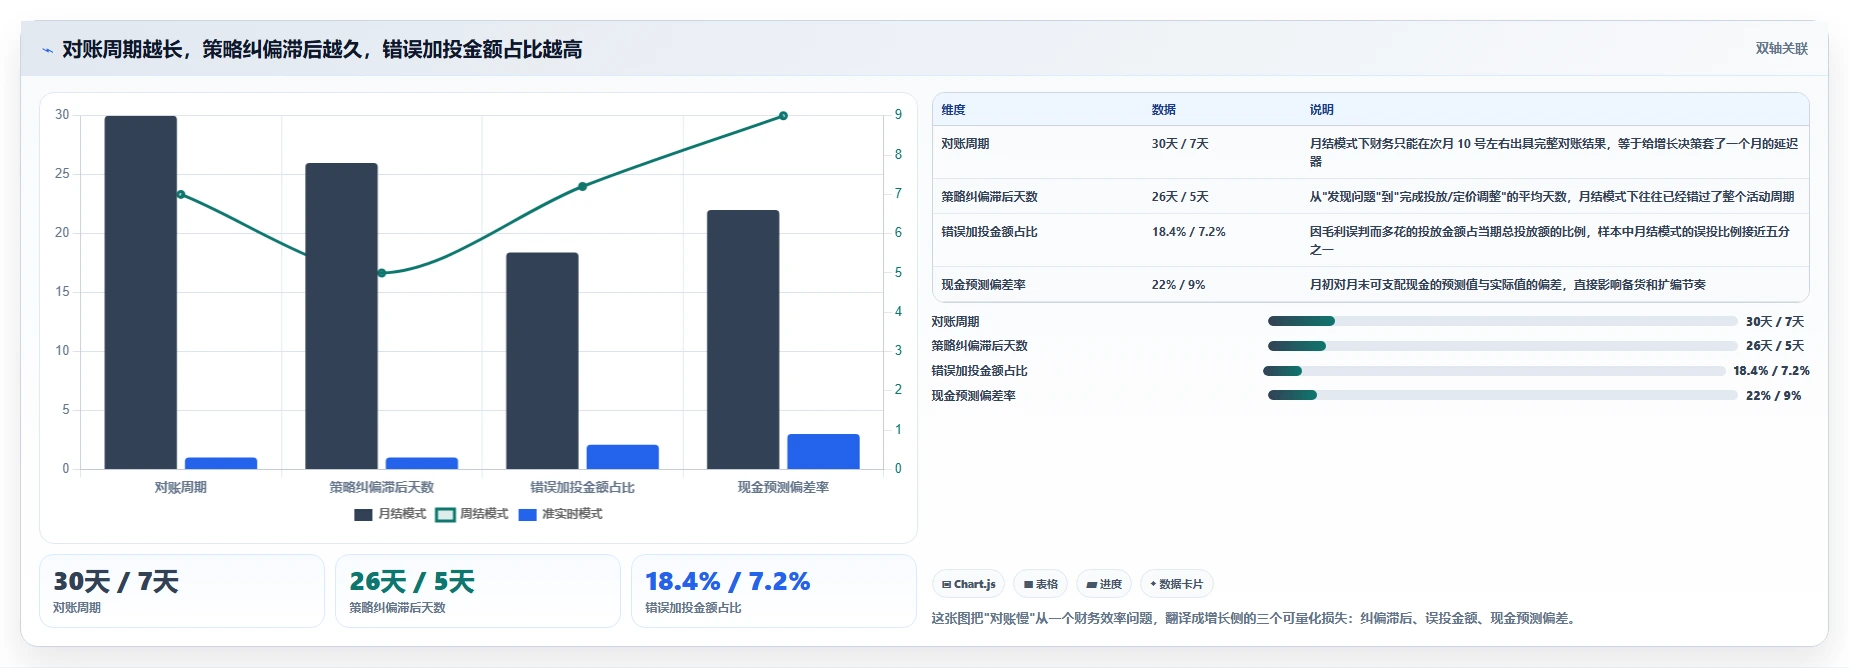Click table cell value 18.4% / 7.2%
Viewport: 1849px width, 668px height.
[1188, 232]
